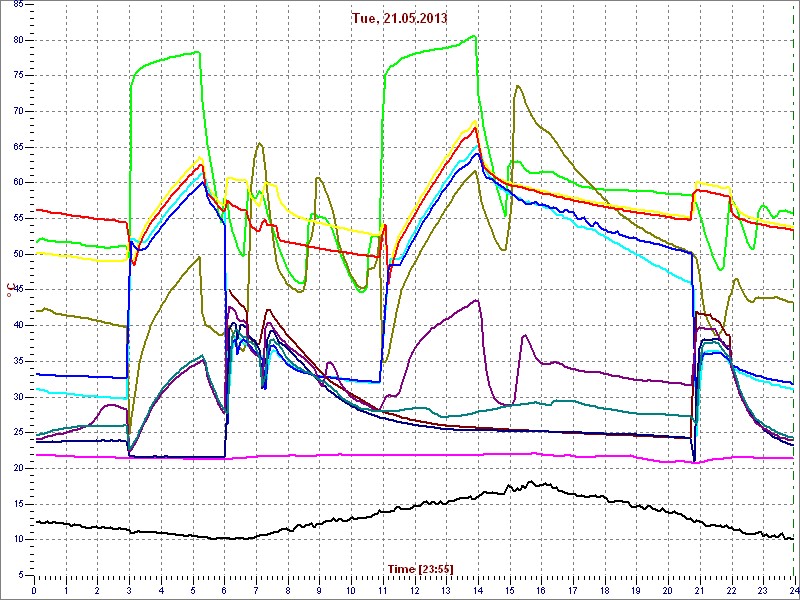Click hour "13" on the time axis
This screenshot has height=600, width=800.
pyautogui.click(x=445, y=590)
